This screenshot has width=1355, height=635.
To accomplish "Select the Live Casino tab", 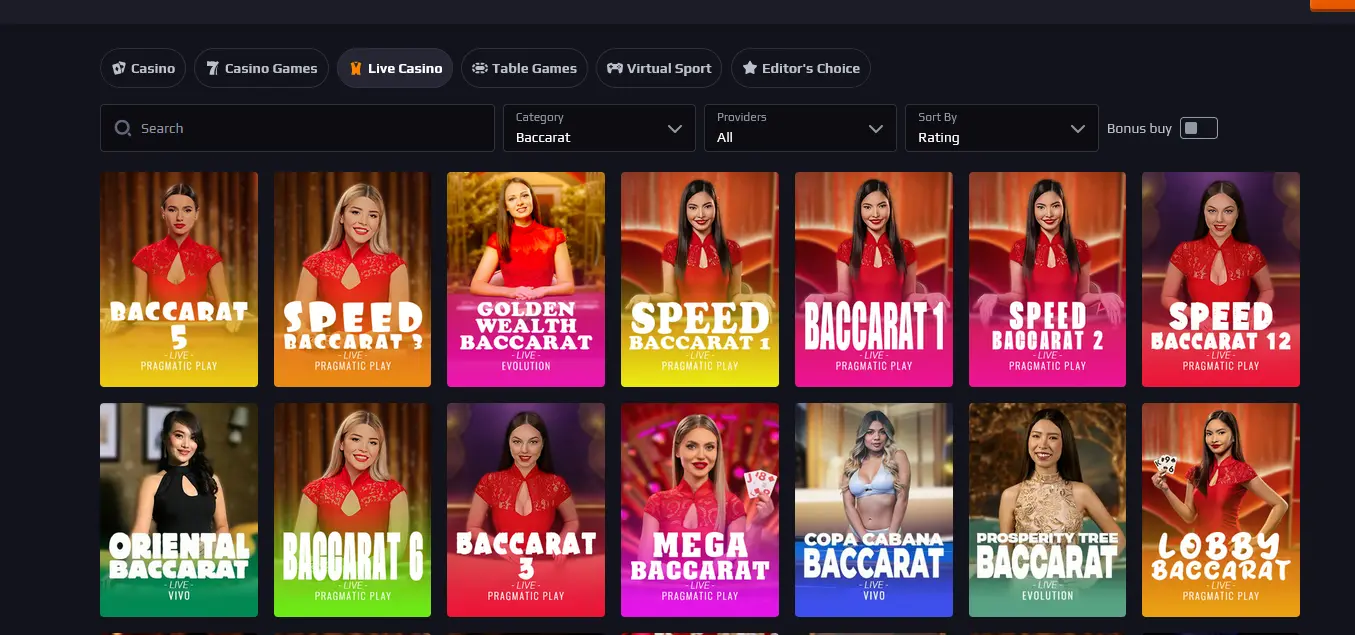I will point(395,68).
